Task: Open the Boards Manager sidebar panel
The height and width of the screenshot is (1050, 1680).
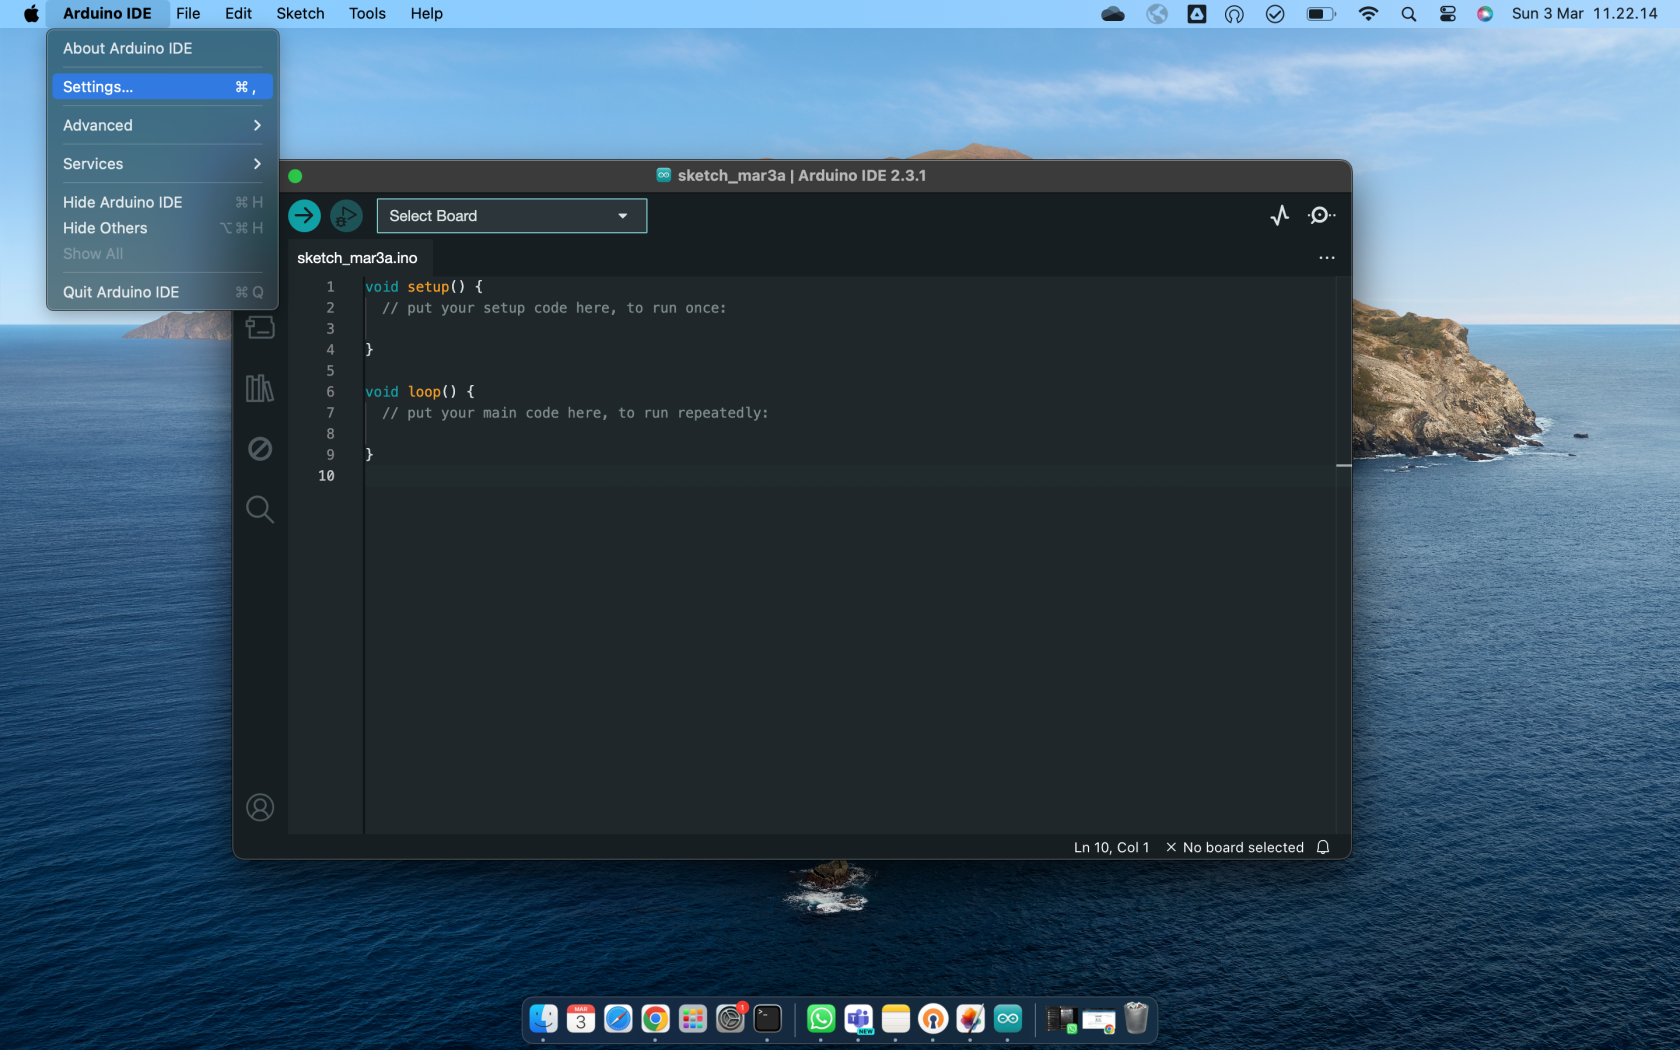Action: click(x=260, y=327)
